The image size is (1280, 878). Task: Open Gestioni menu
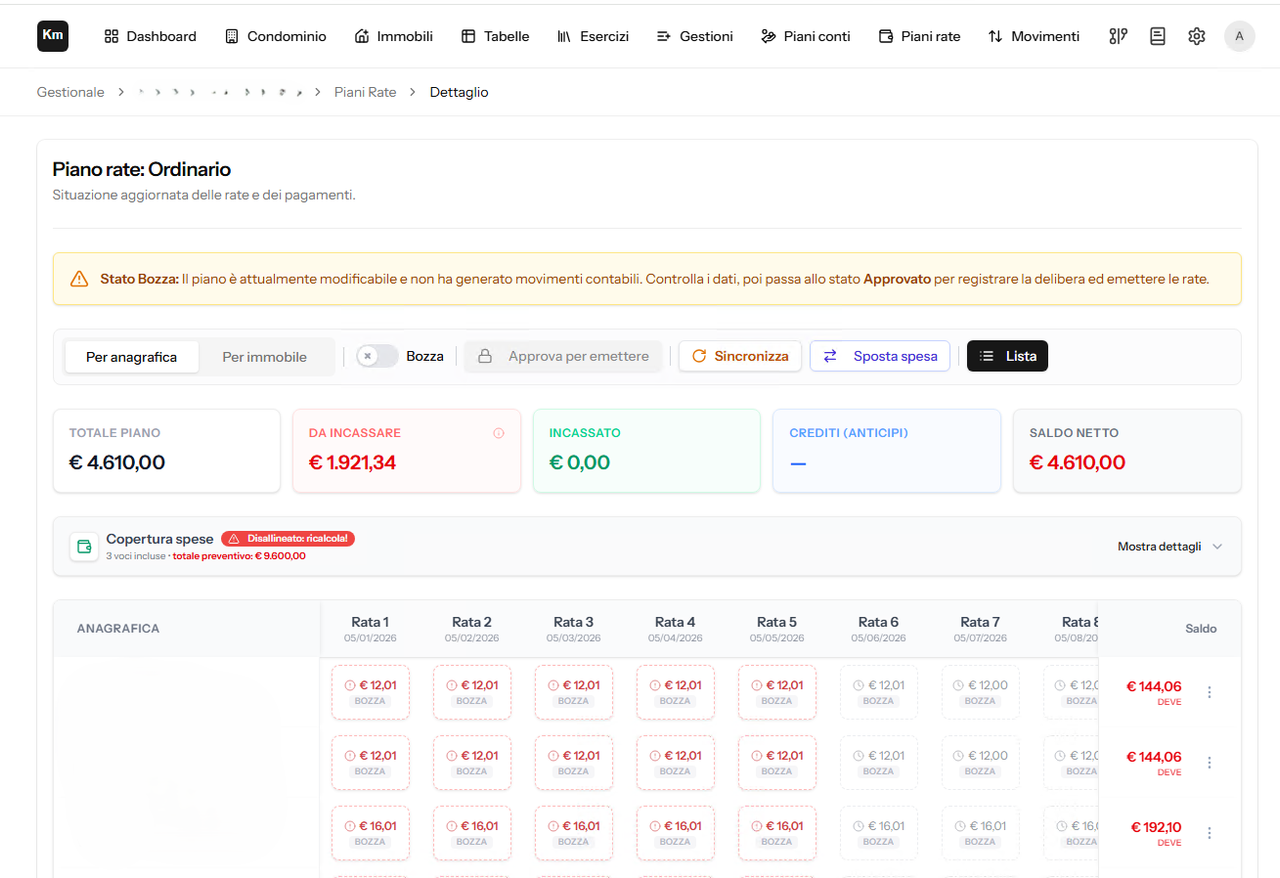695,36
